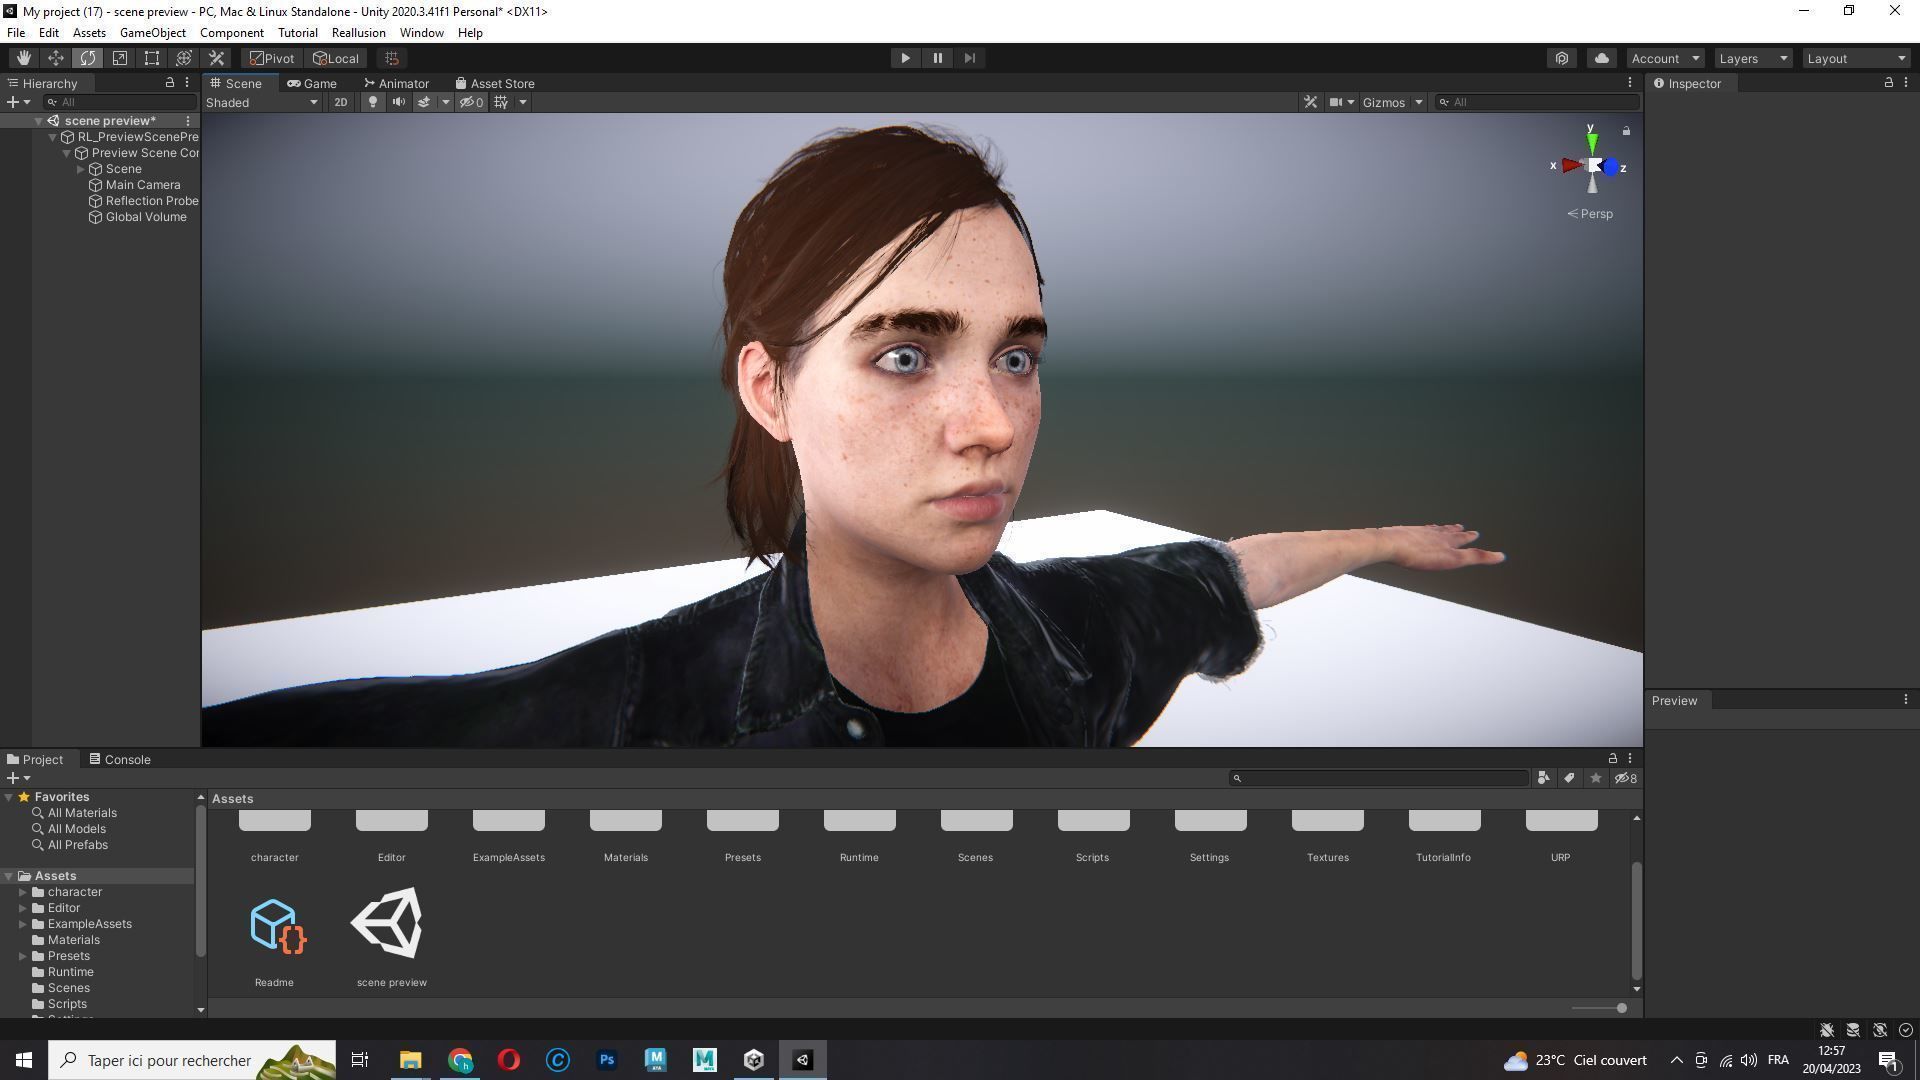Open Layers dropdown
This screenshot has width=1920, height=1080.
tap(1753, 58)
